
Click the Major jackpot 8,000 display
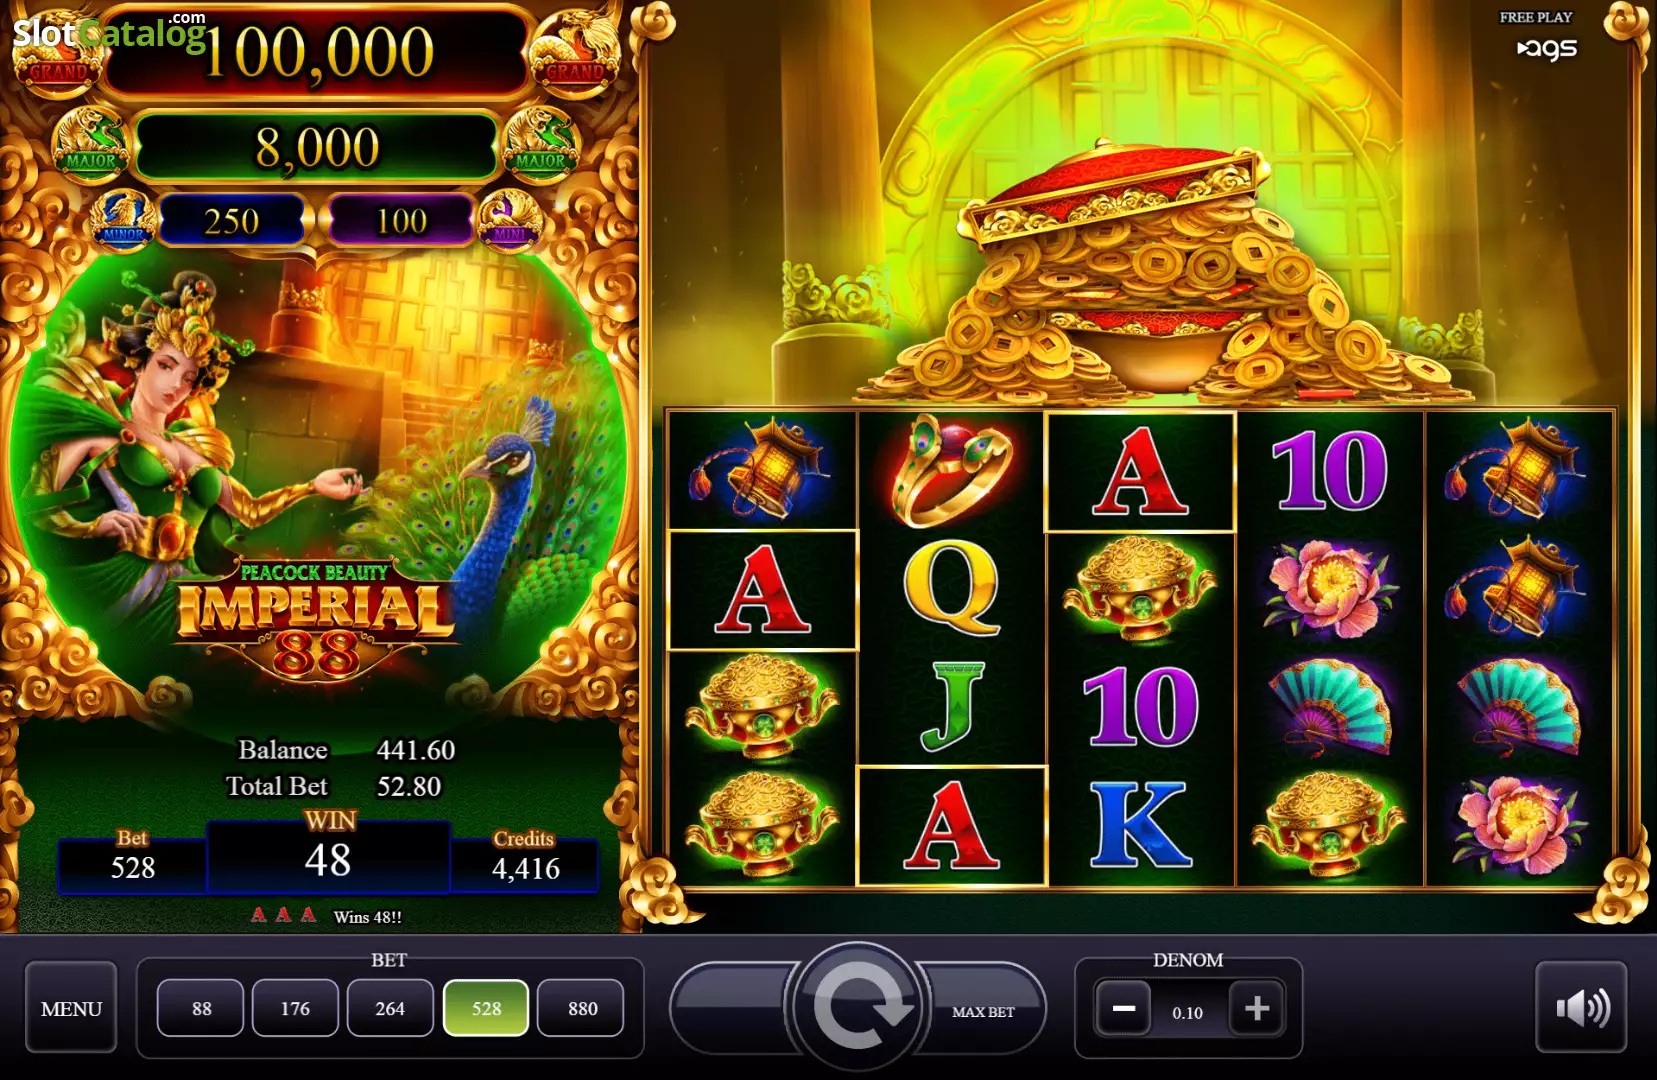[317, 148]
